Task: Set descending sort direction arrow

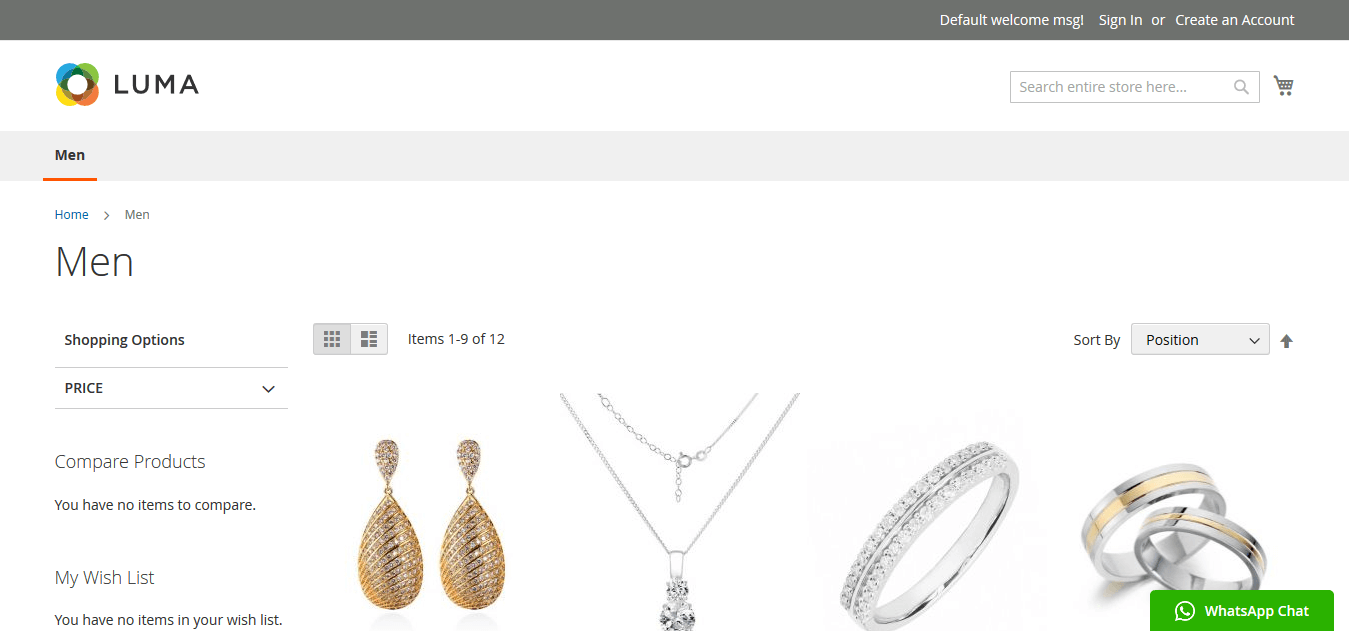Action: pos(1287,341)
